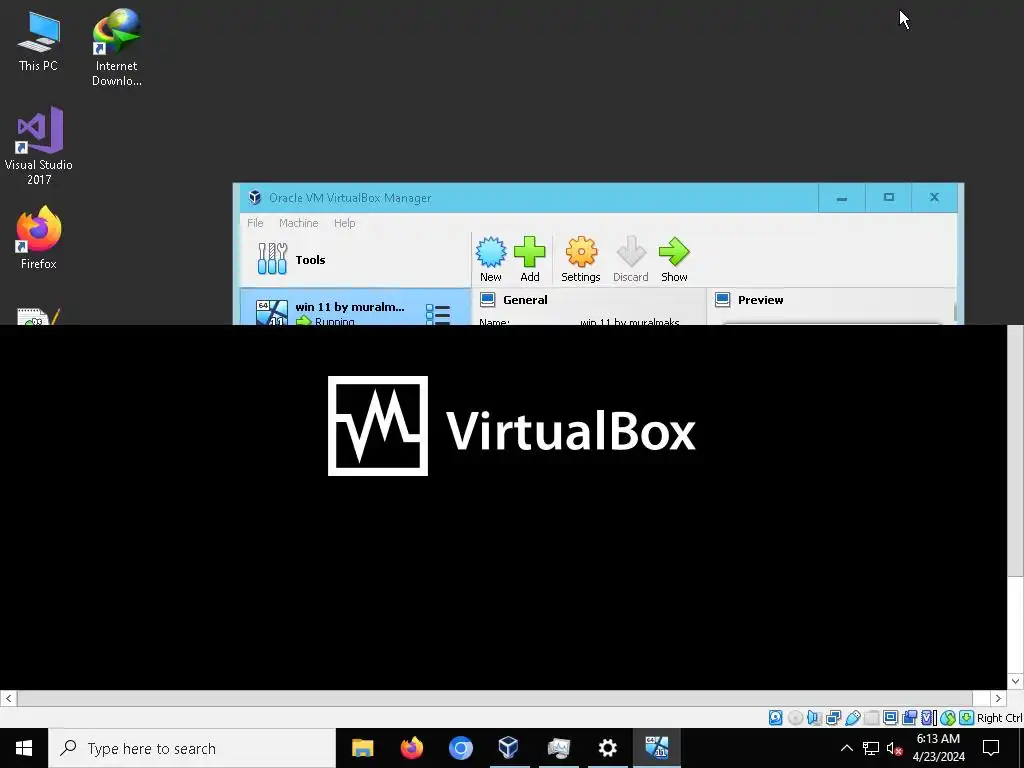Expand the system tray hidden icons chevron
1024x768 pixels.
tap(846, 748)
